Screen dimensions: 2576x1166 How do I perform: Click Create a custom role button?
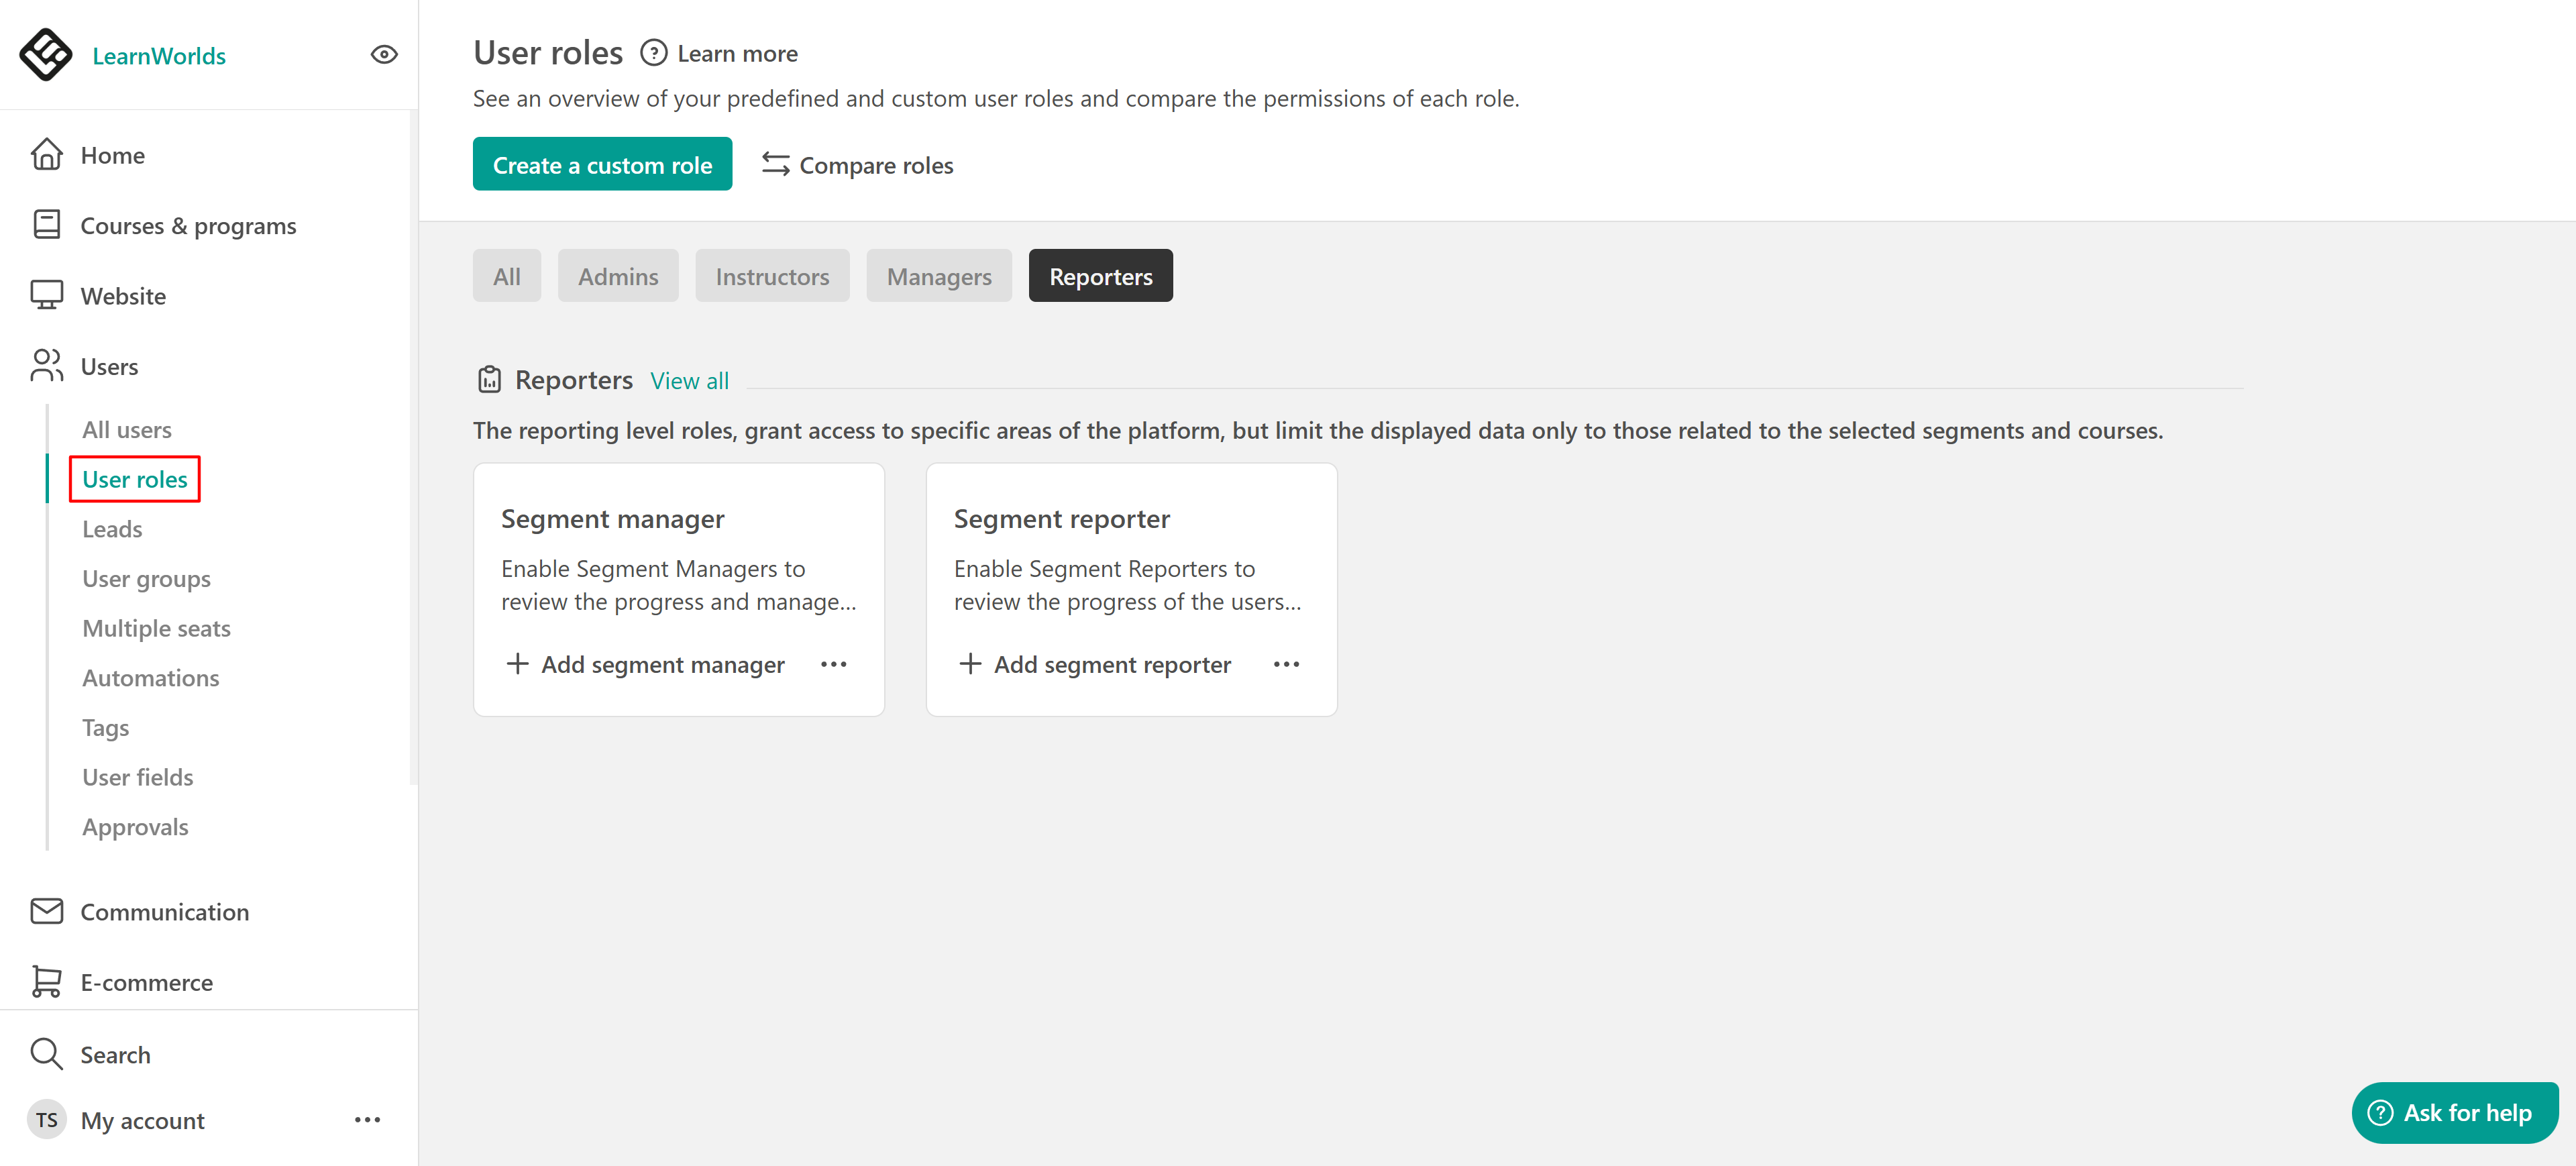point(602,164)
